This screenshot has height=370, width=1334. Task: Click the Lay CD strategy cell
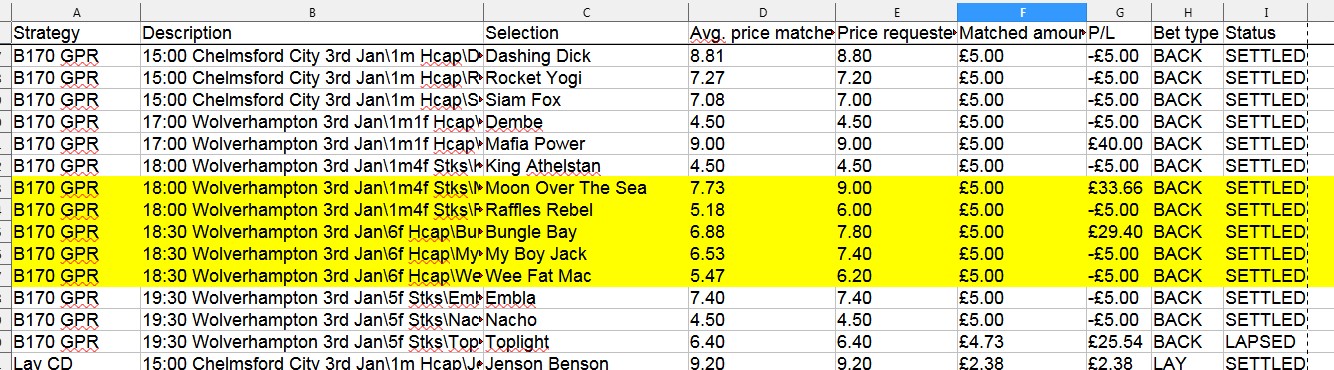pos(76,362)
